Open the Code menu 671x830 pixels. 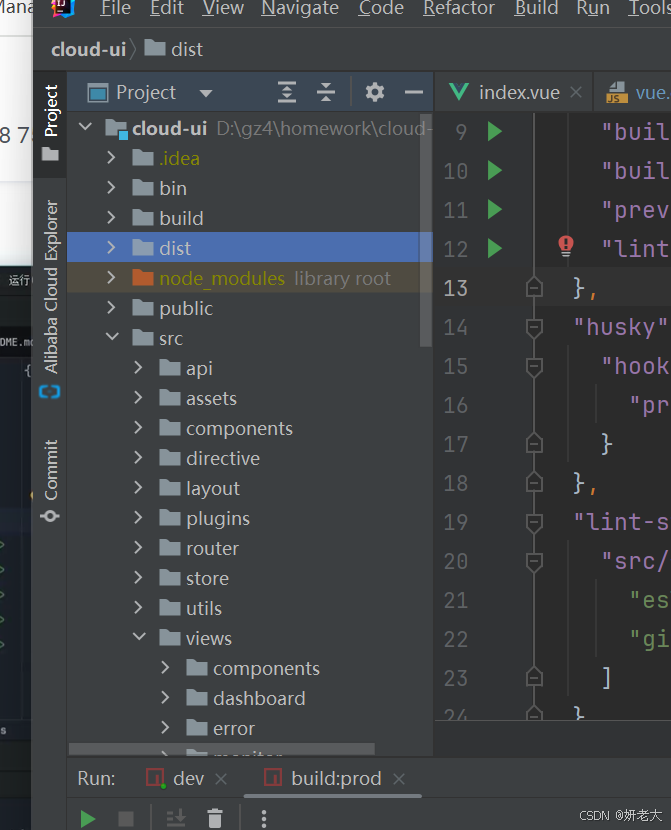[381, 8]
